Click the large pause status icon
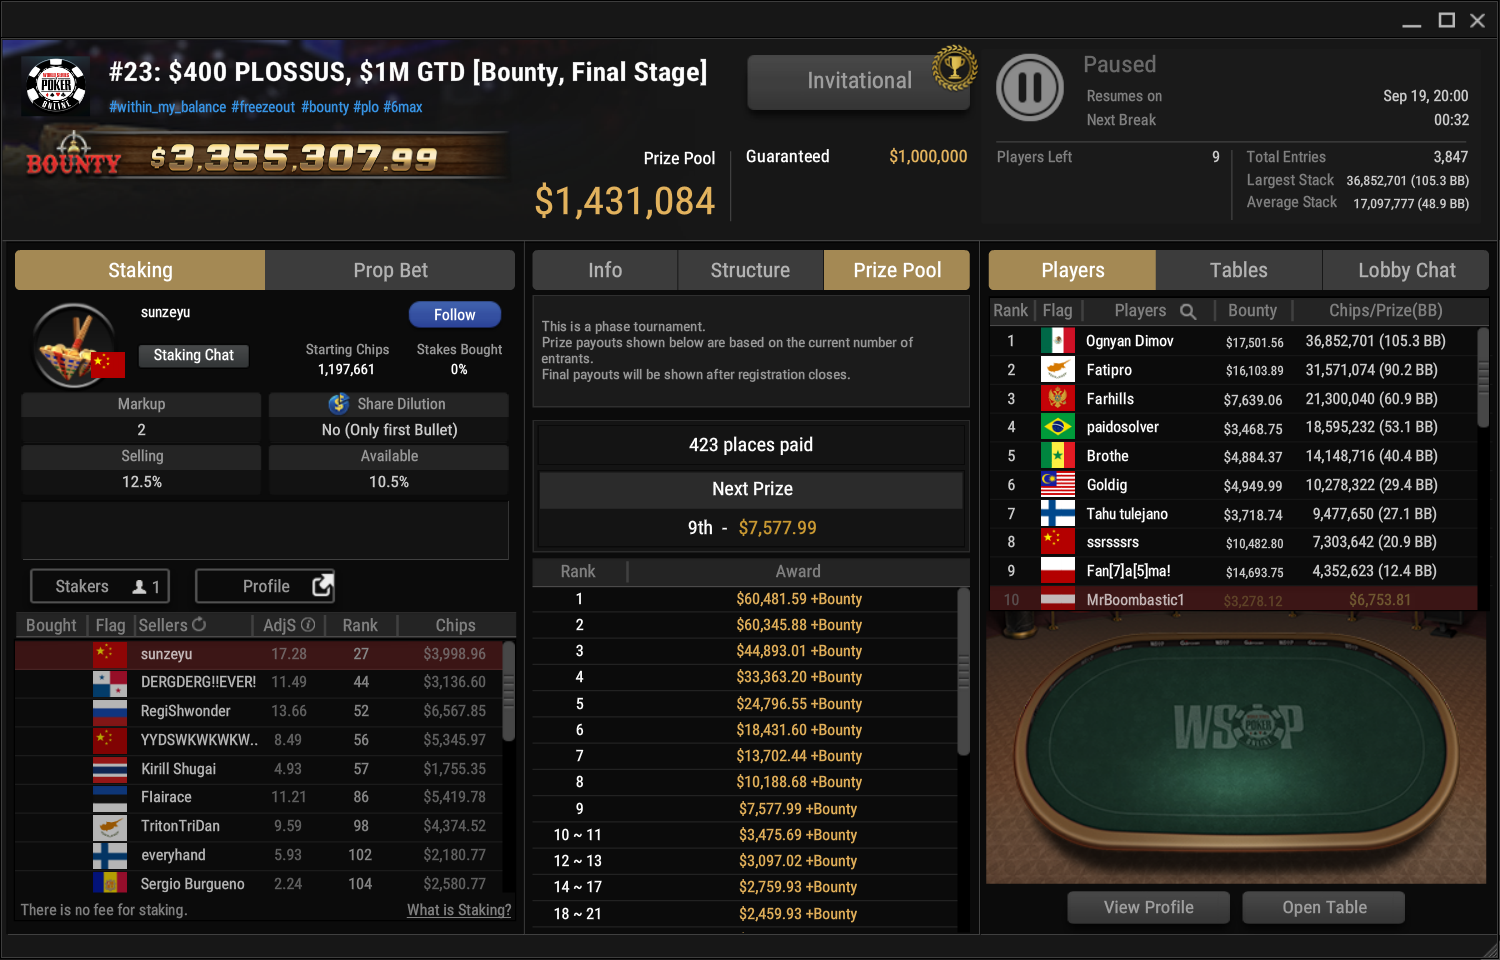 [1030, 88]
